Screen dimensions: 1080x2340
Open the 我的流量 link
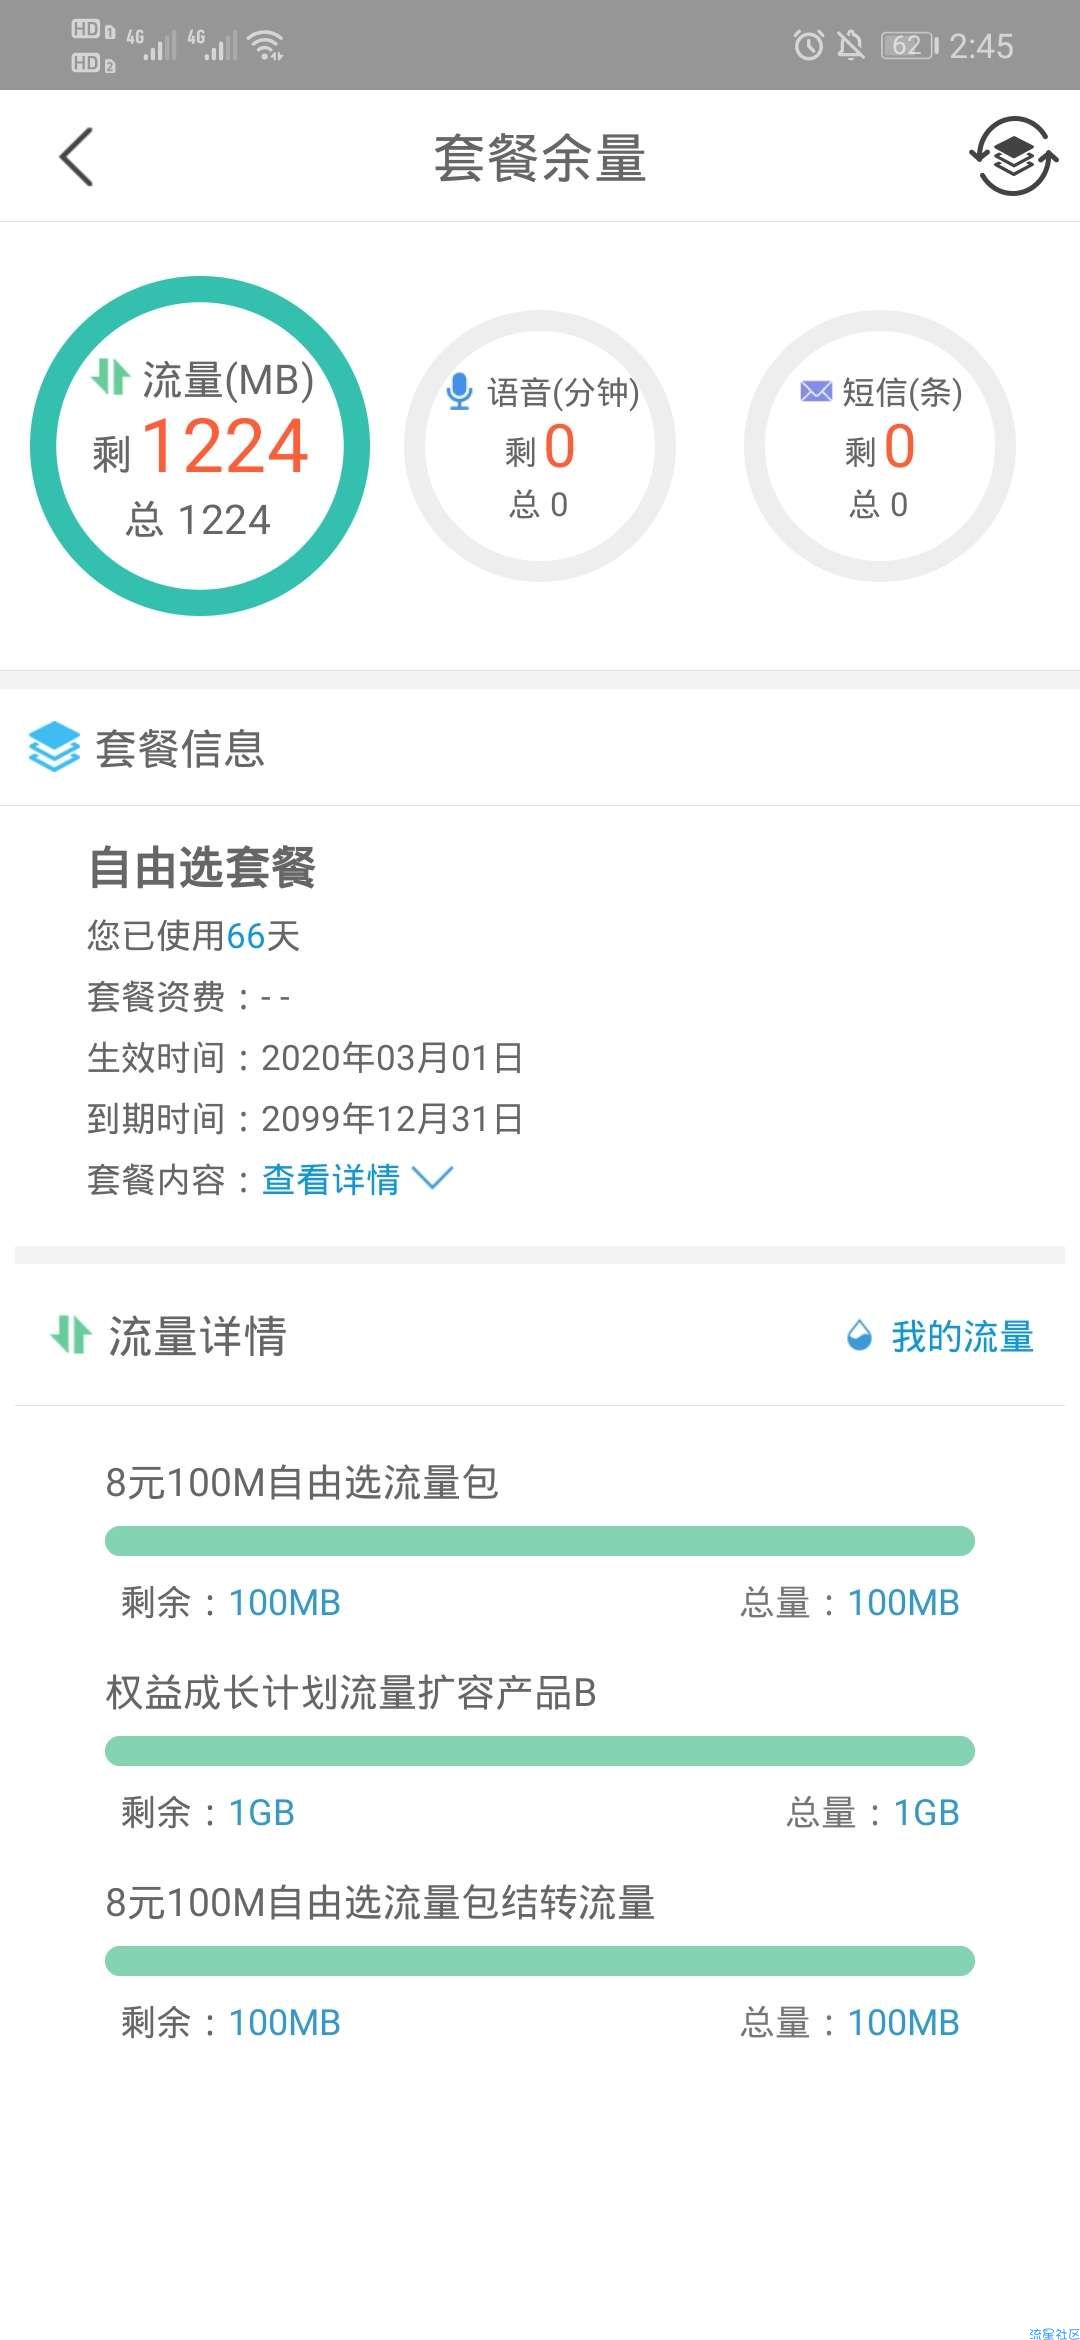click(x=962, y=1336)
